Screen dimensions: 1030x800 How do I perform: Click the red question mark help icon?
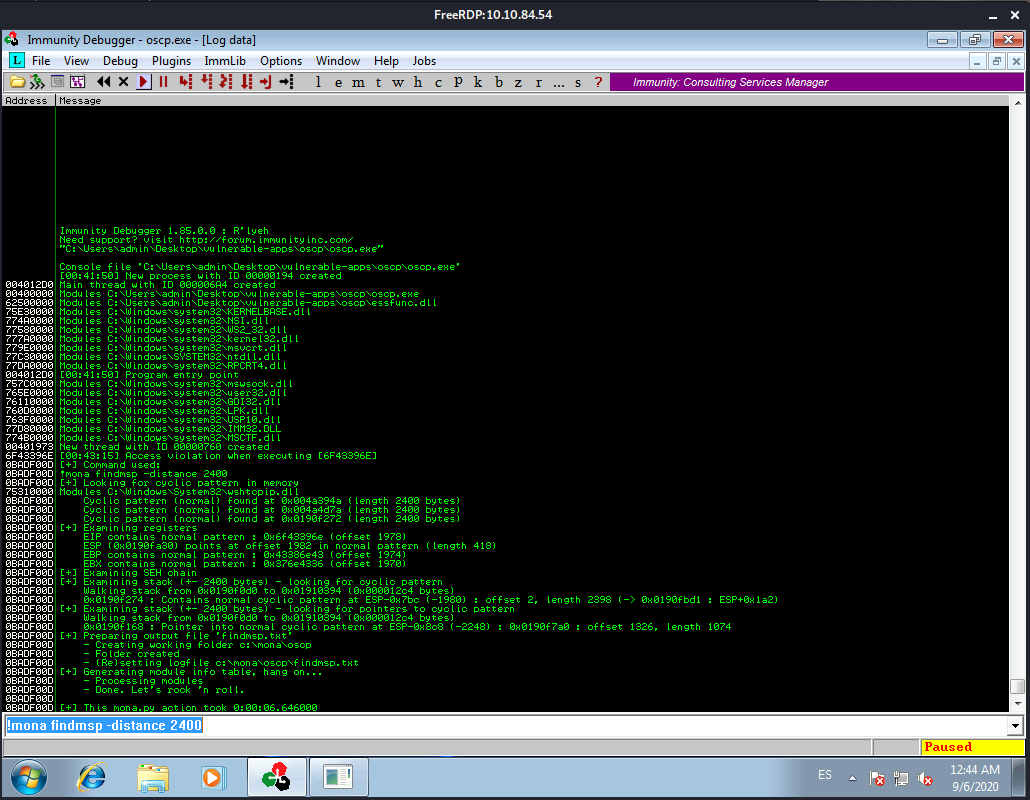[x=598, y=82]
